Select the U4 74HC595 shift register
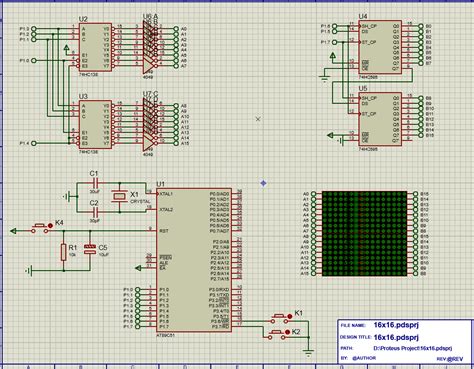 [380, 47]
